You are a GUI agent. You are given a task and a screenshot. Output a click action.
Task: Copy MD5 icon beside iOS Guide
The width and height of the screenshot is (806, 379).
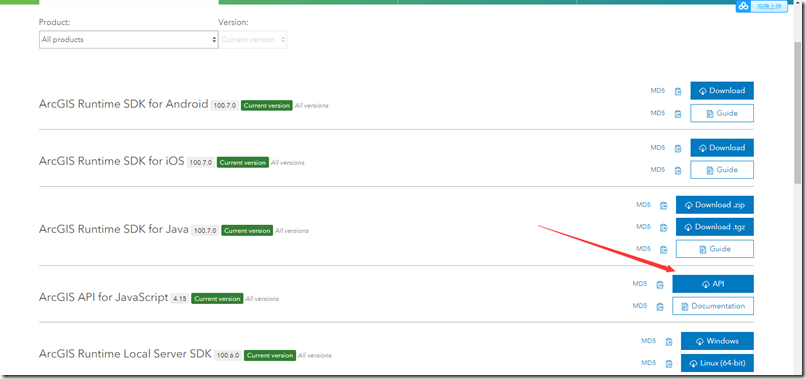[678, 170]
